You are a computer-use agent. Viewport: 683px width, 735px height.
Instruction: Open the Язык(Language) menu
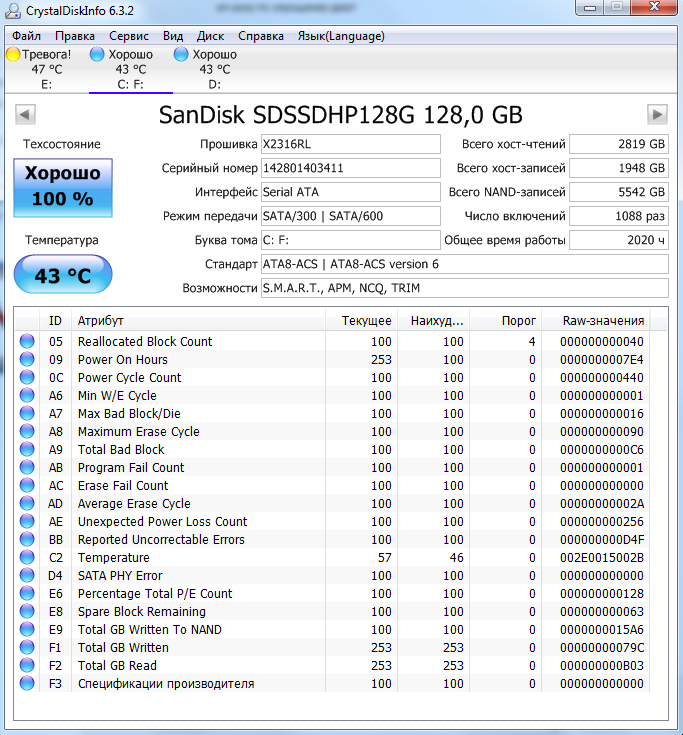point(340,36)
